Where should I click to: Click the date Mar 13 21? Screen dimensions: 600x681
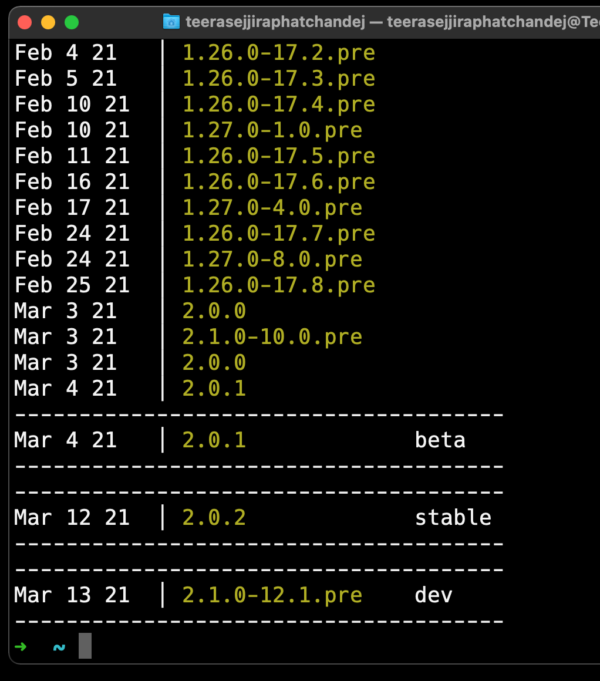(x=72, y=595)
